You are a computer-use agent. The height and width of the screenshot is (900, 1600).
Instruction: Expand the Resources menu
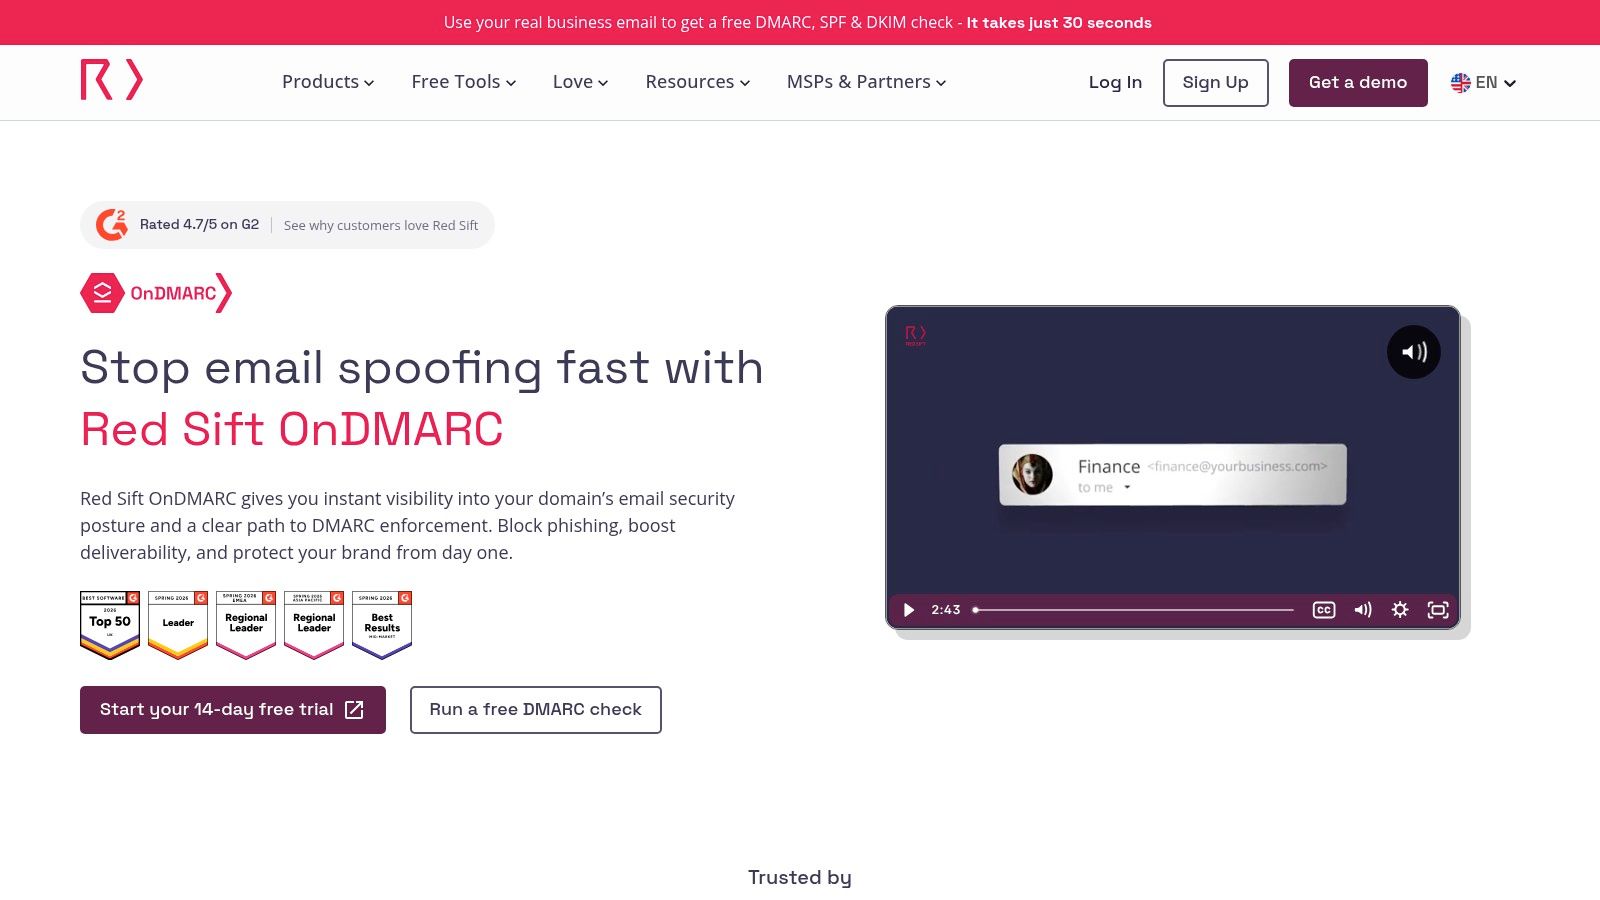pos(697,82)
